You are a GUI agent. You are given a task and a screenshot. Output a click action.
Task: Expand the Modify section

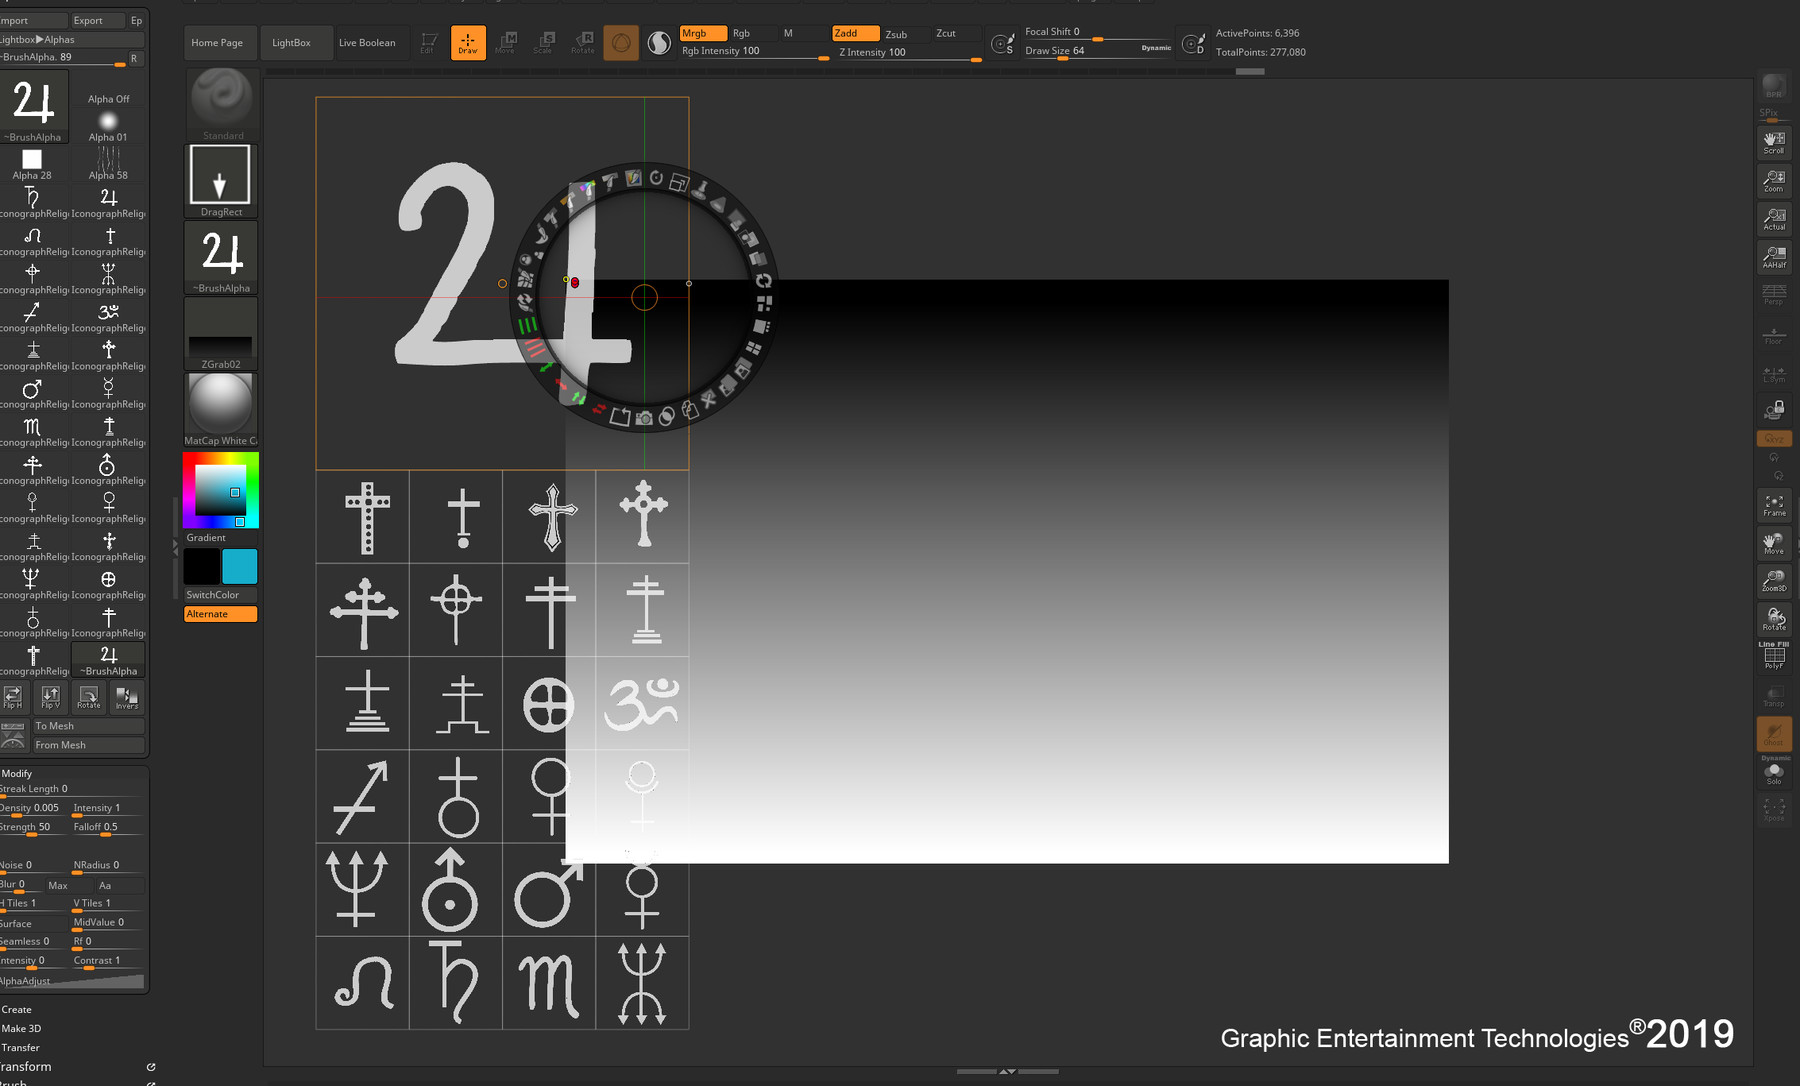coord(17,773)
